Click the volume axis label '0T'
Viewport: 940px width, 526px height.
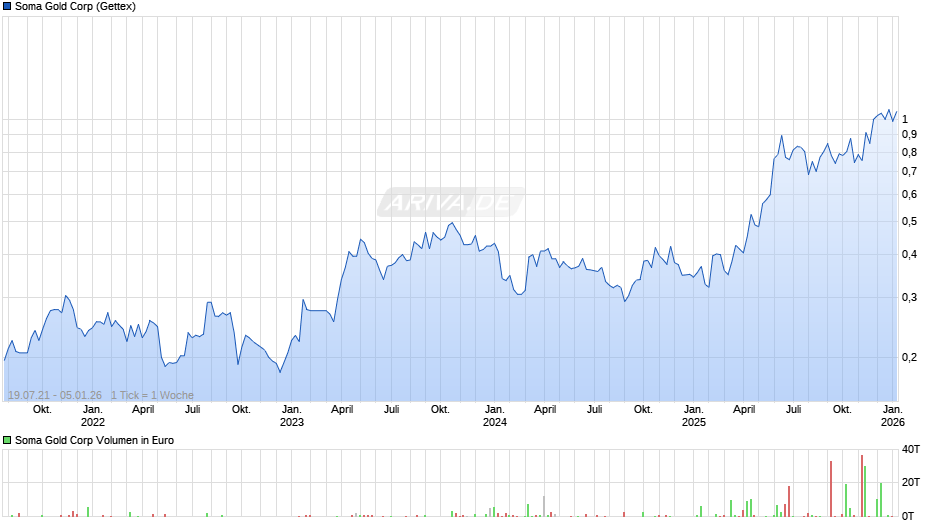tap(908, 516)
